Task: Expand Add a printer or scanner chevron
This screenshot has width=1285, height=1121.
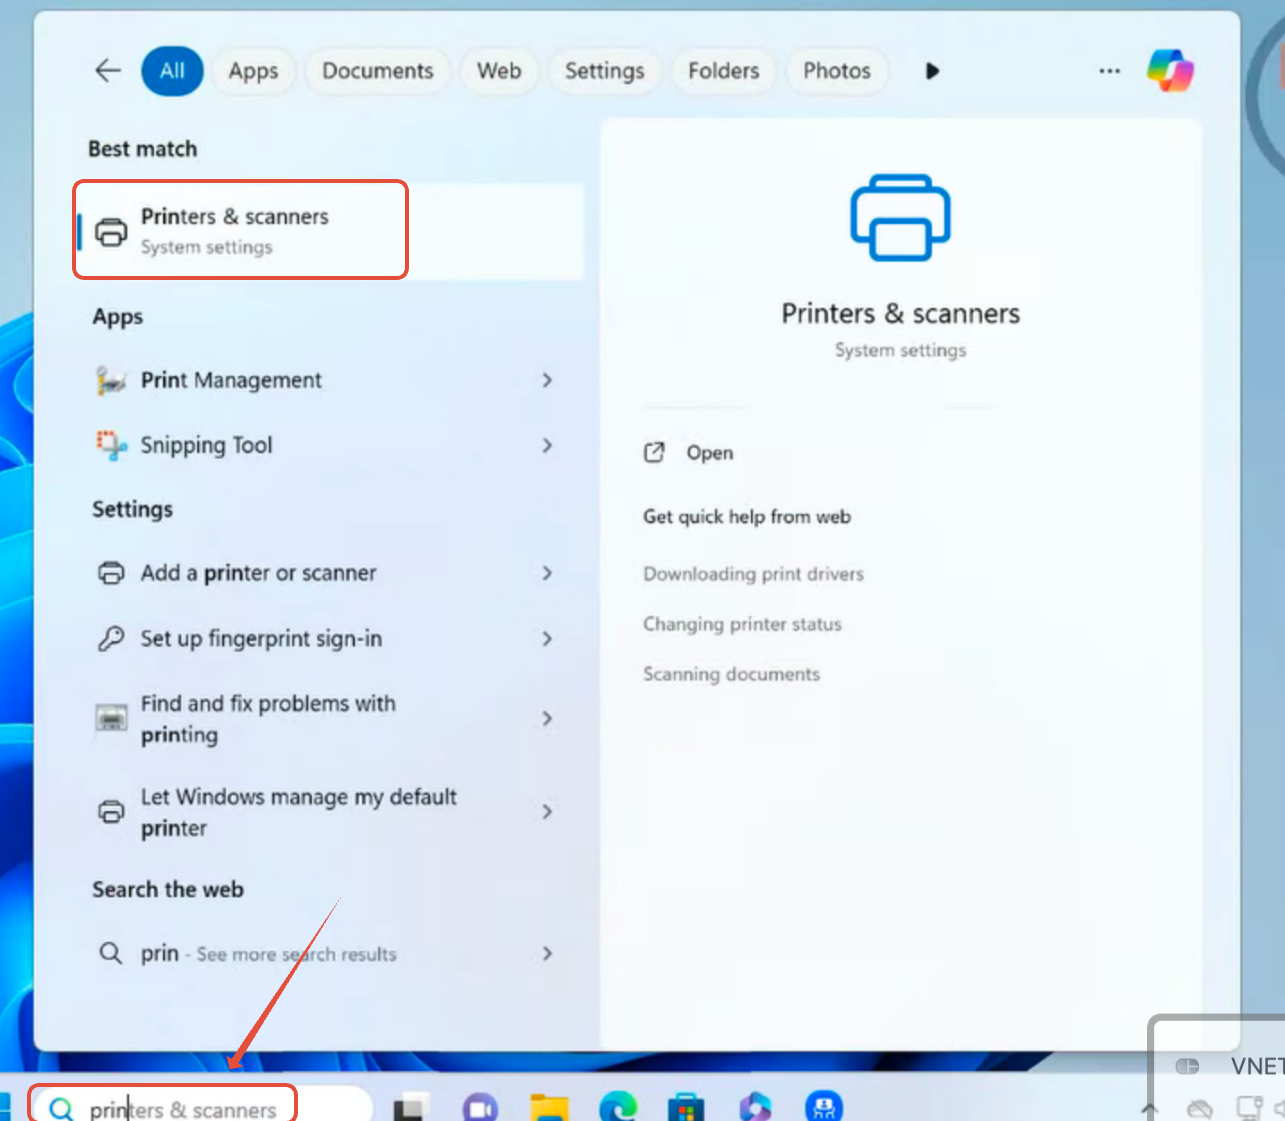Action: tap(547, 573)
